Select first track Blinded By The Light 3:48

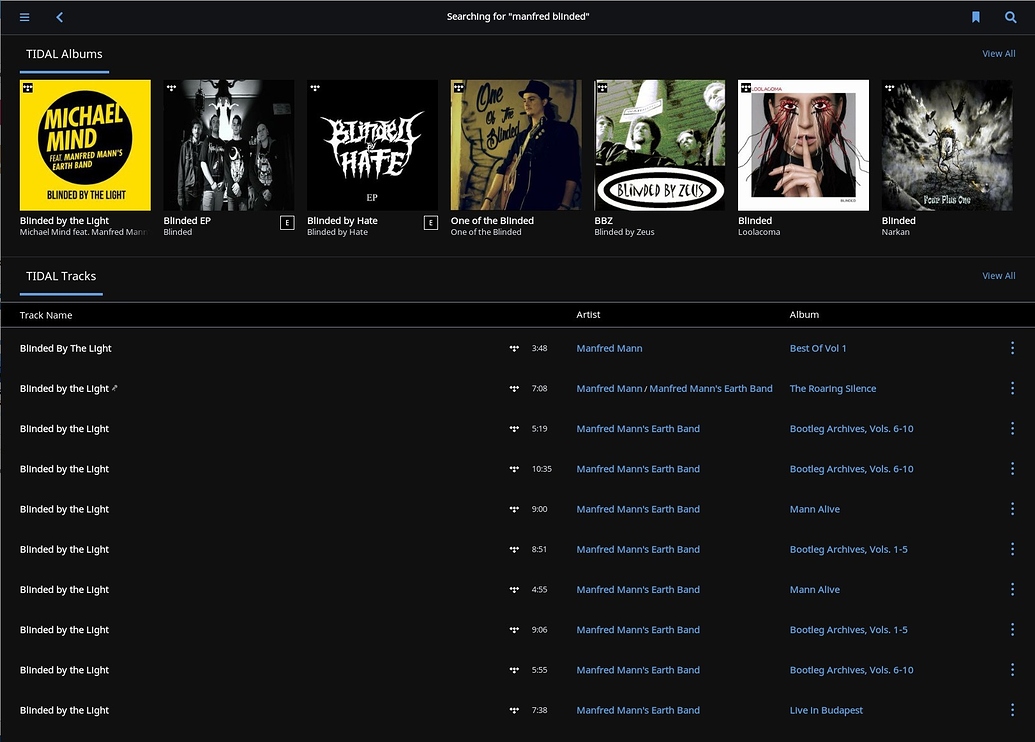click(65, 348)
